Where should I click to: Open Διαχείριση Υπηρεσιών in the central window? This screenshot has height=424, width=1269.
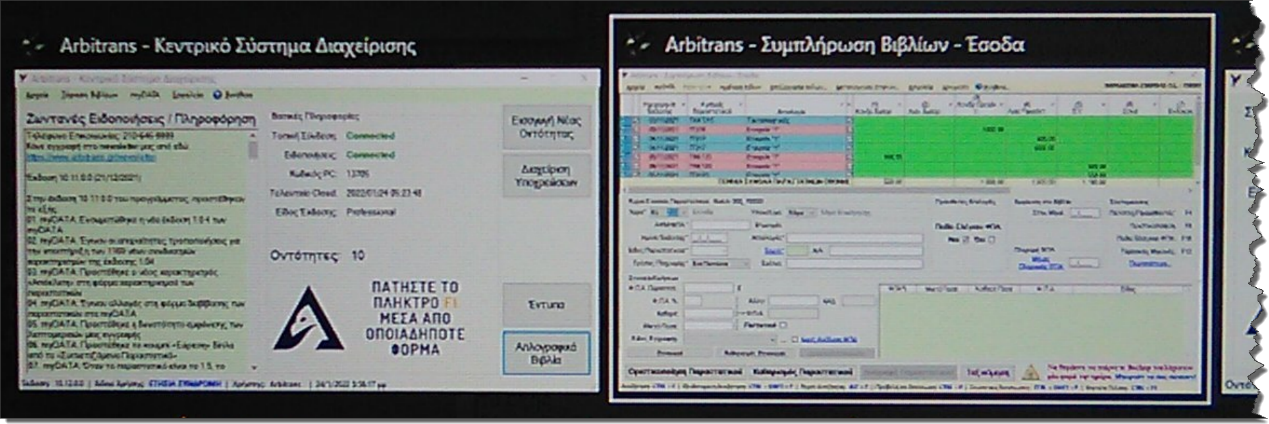(547, 175)
